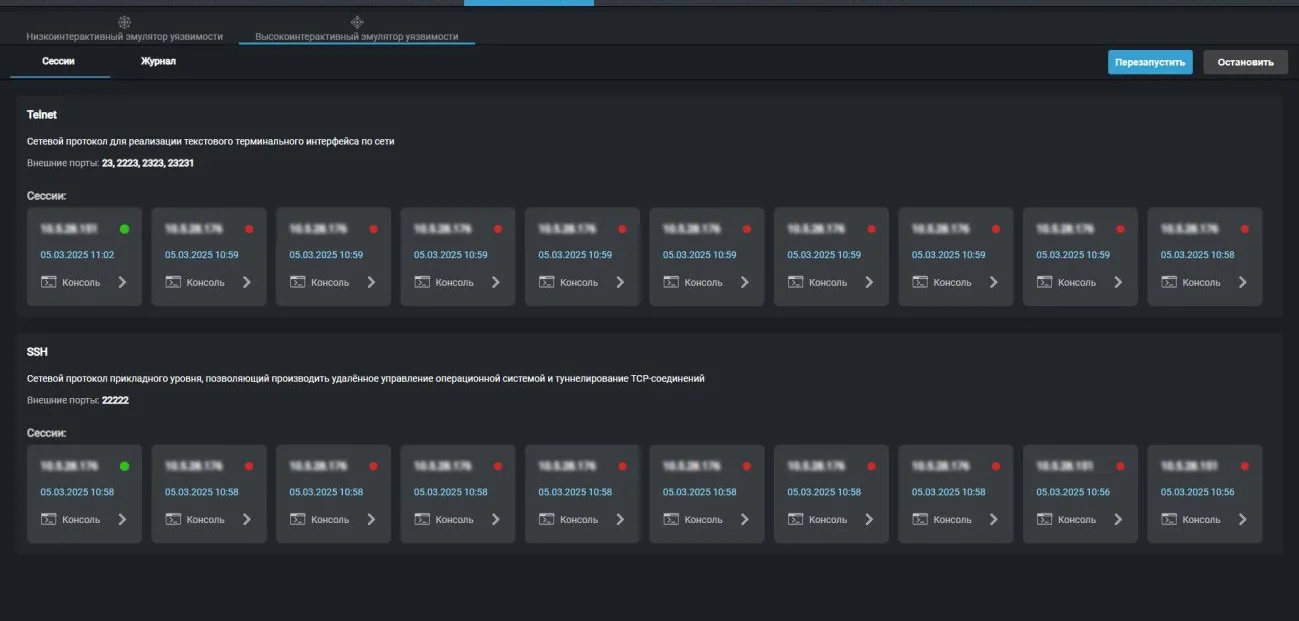Click red status dot in seventh Telnet card
This screenshot has width=1299, height=621.
point(871,229)
